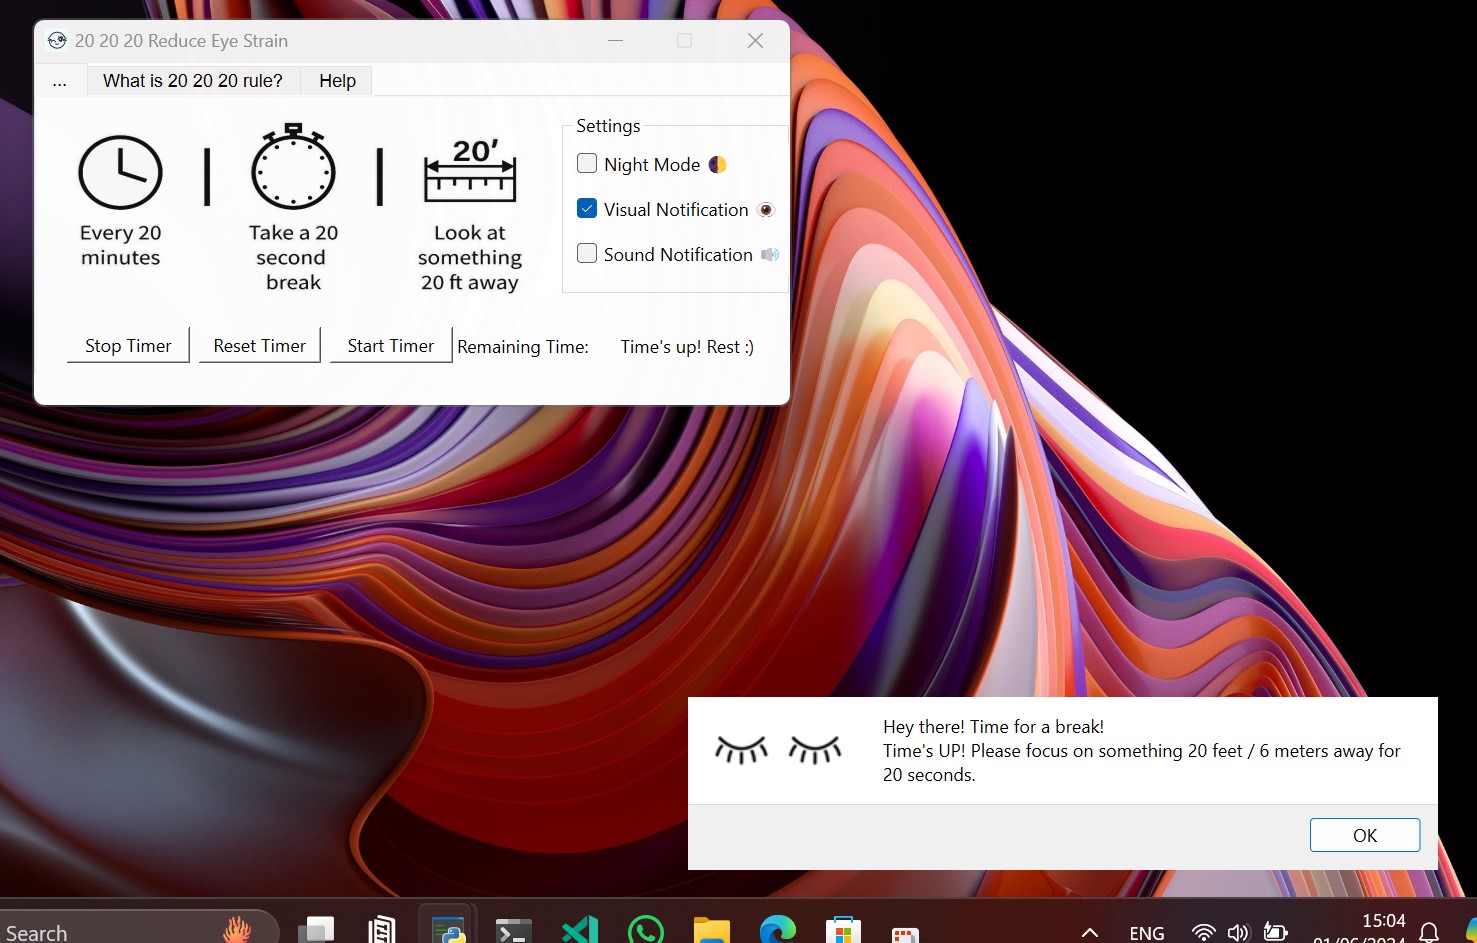Click the 20' ruler icon for look-at-distance
1477x943 pixels.
click(x=469, y=172)
